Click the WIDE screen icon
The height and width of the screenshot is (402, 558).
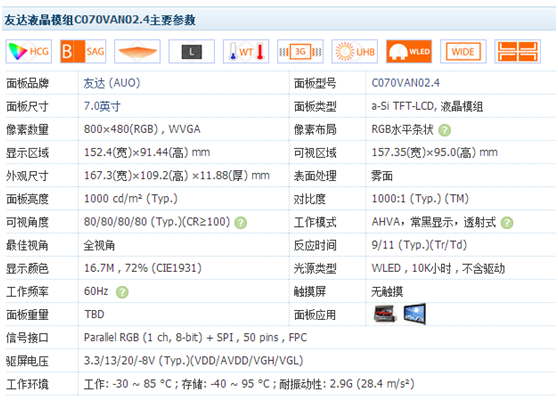click(463, 52)
